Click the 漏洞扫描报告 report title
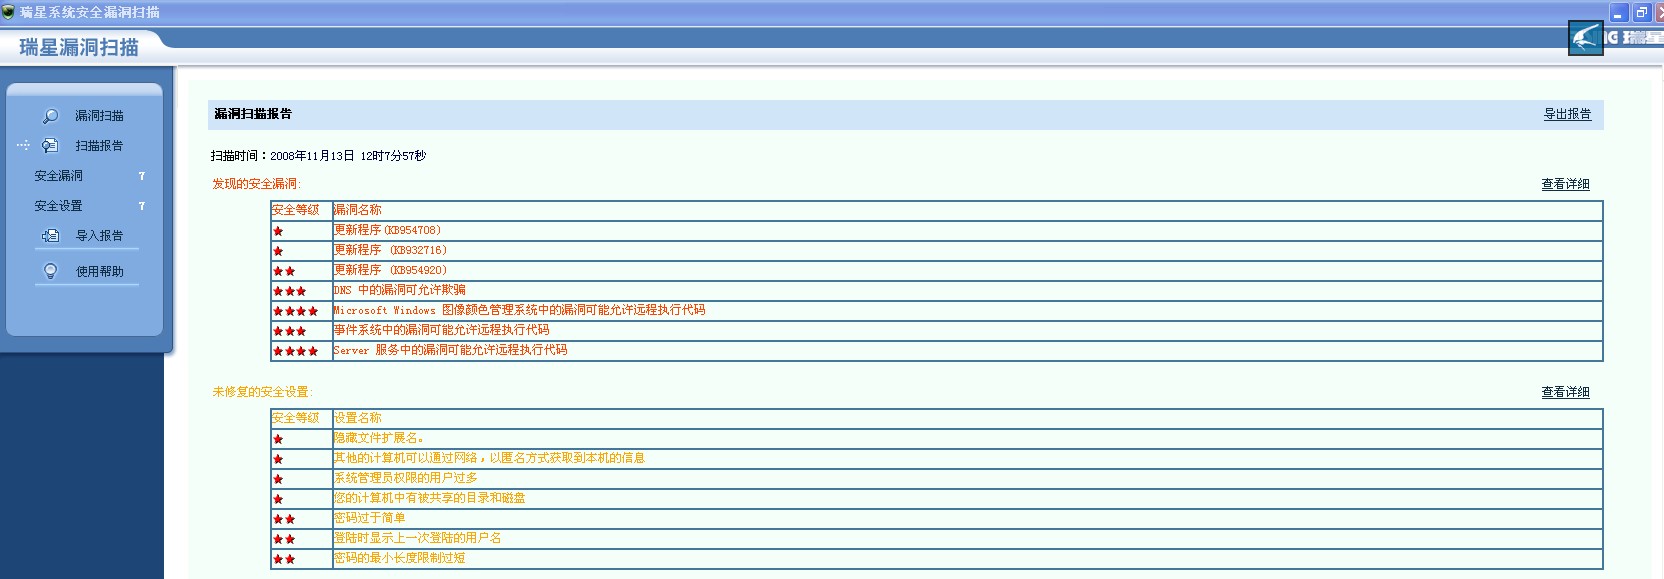This screenshot has width=1664, height=579. (x=253, y=114)
